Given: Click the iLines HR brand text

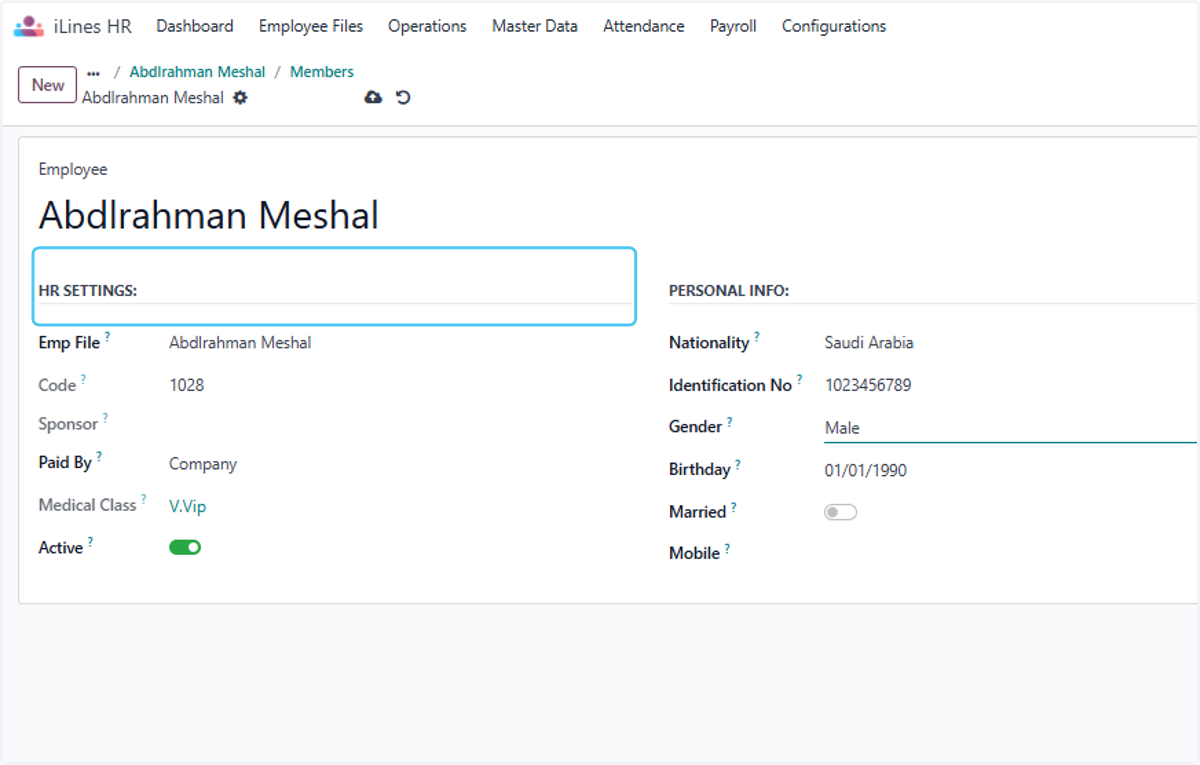Looking at the screenshot, I should click(92, 26).
